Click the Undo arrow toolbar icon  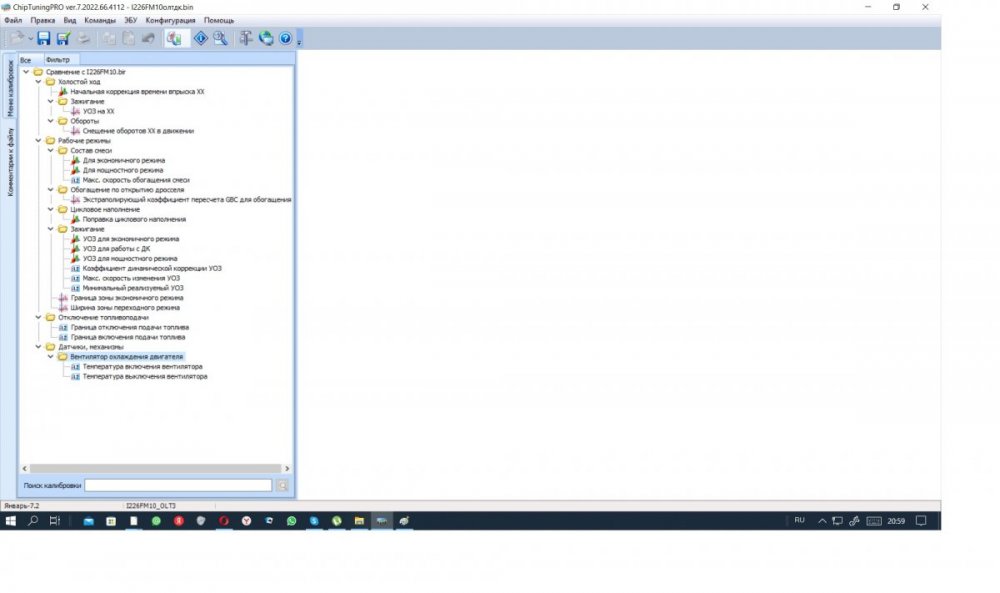tap(148, 38)
